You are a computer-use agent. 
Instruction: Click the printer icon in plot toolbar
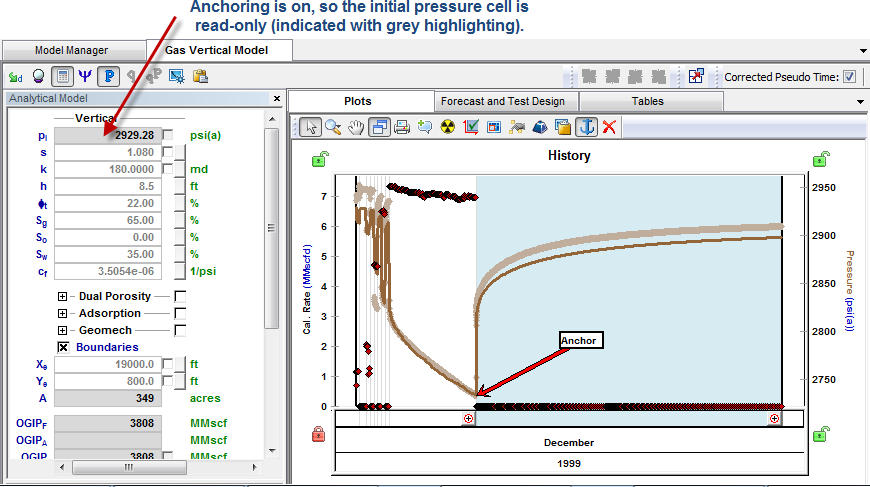(401, 126)
